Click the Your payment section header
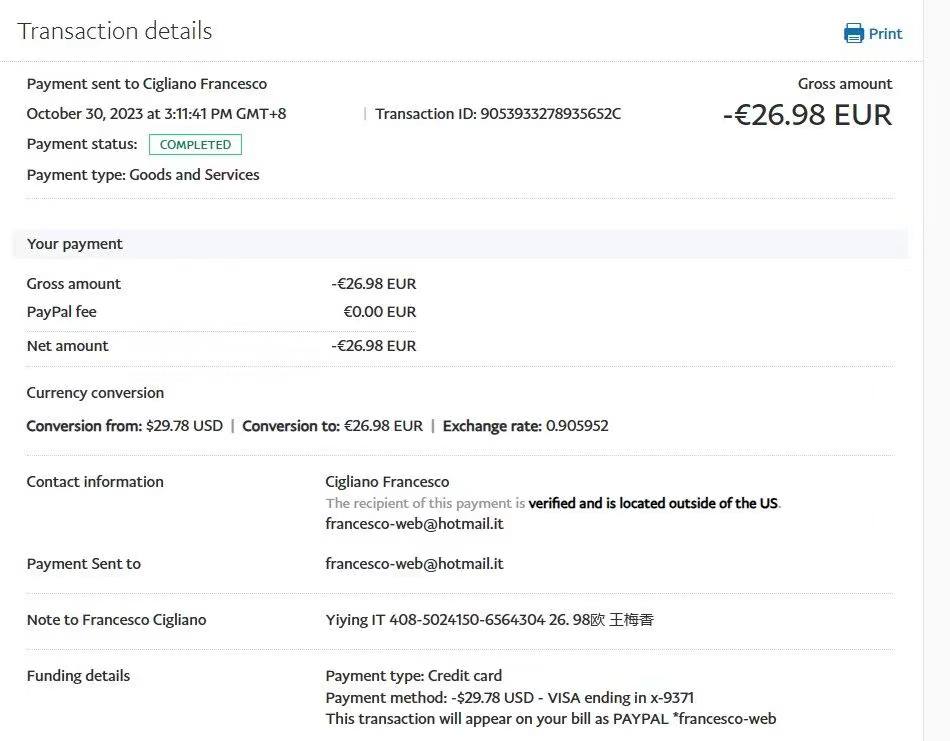The width and height of the screenshot is (950, 741). [75, 244]
